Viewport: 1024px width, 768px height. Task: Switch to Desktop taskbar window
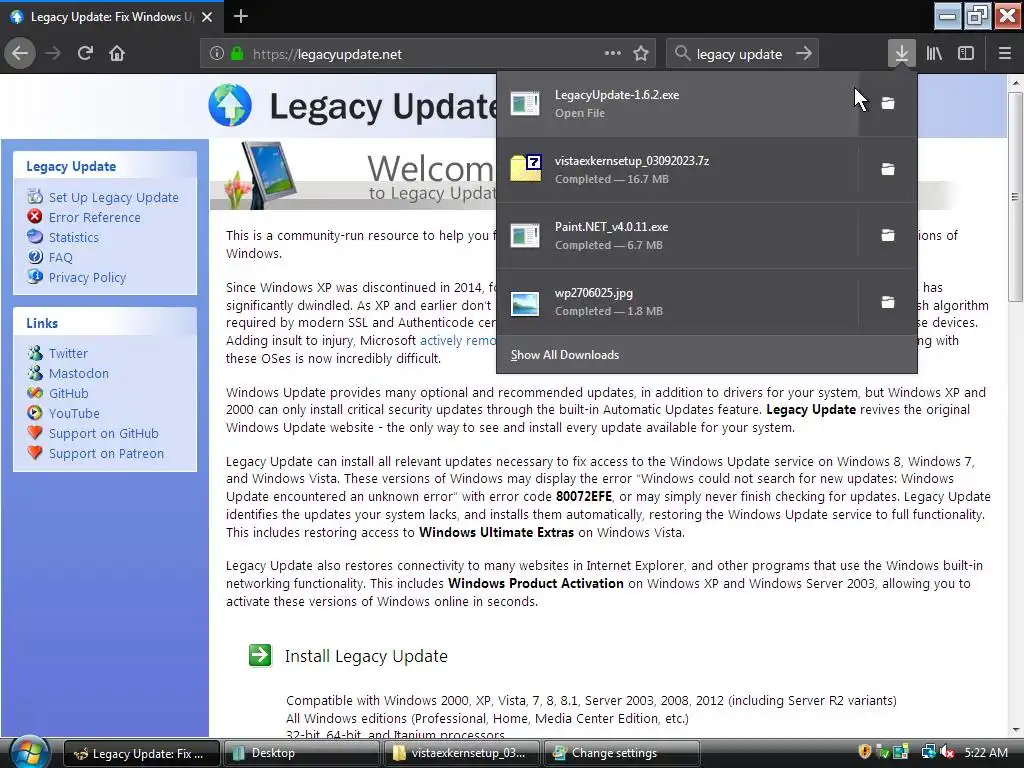[301, 753]
